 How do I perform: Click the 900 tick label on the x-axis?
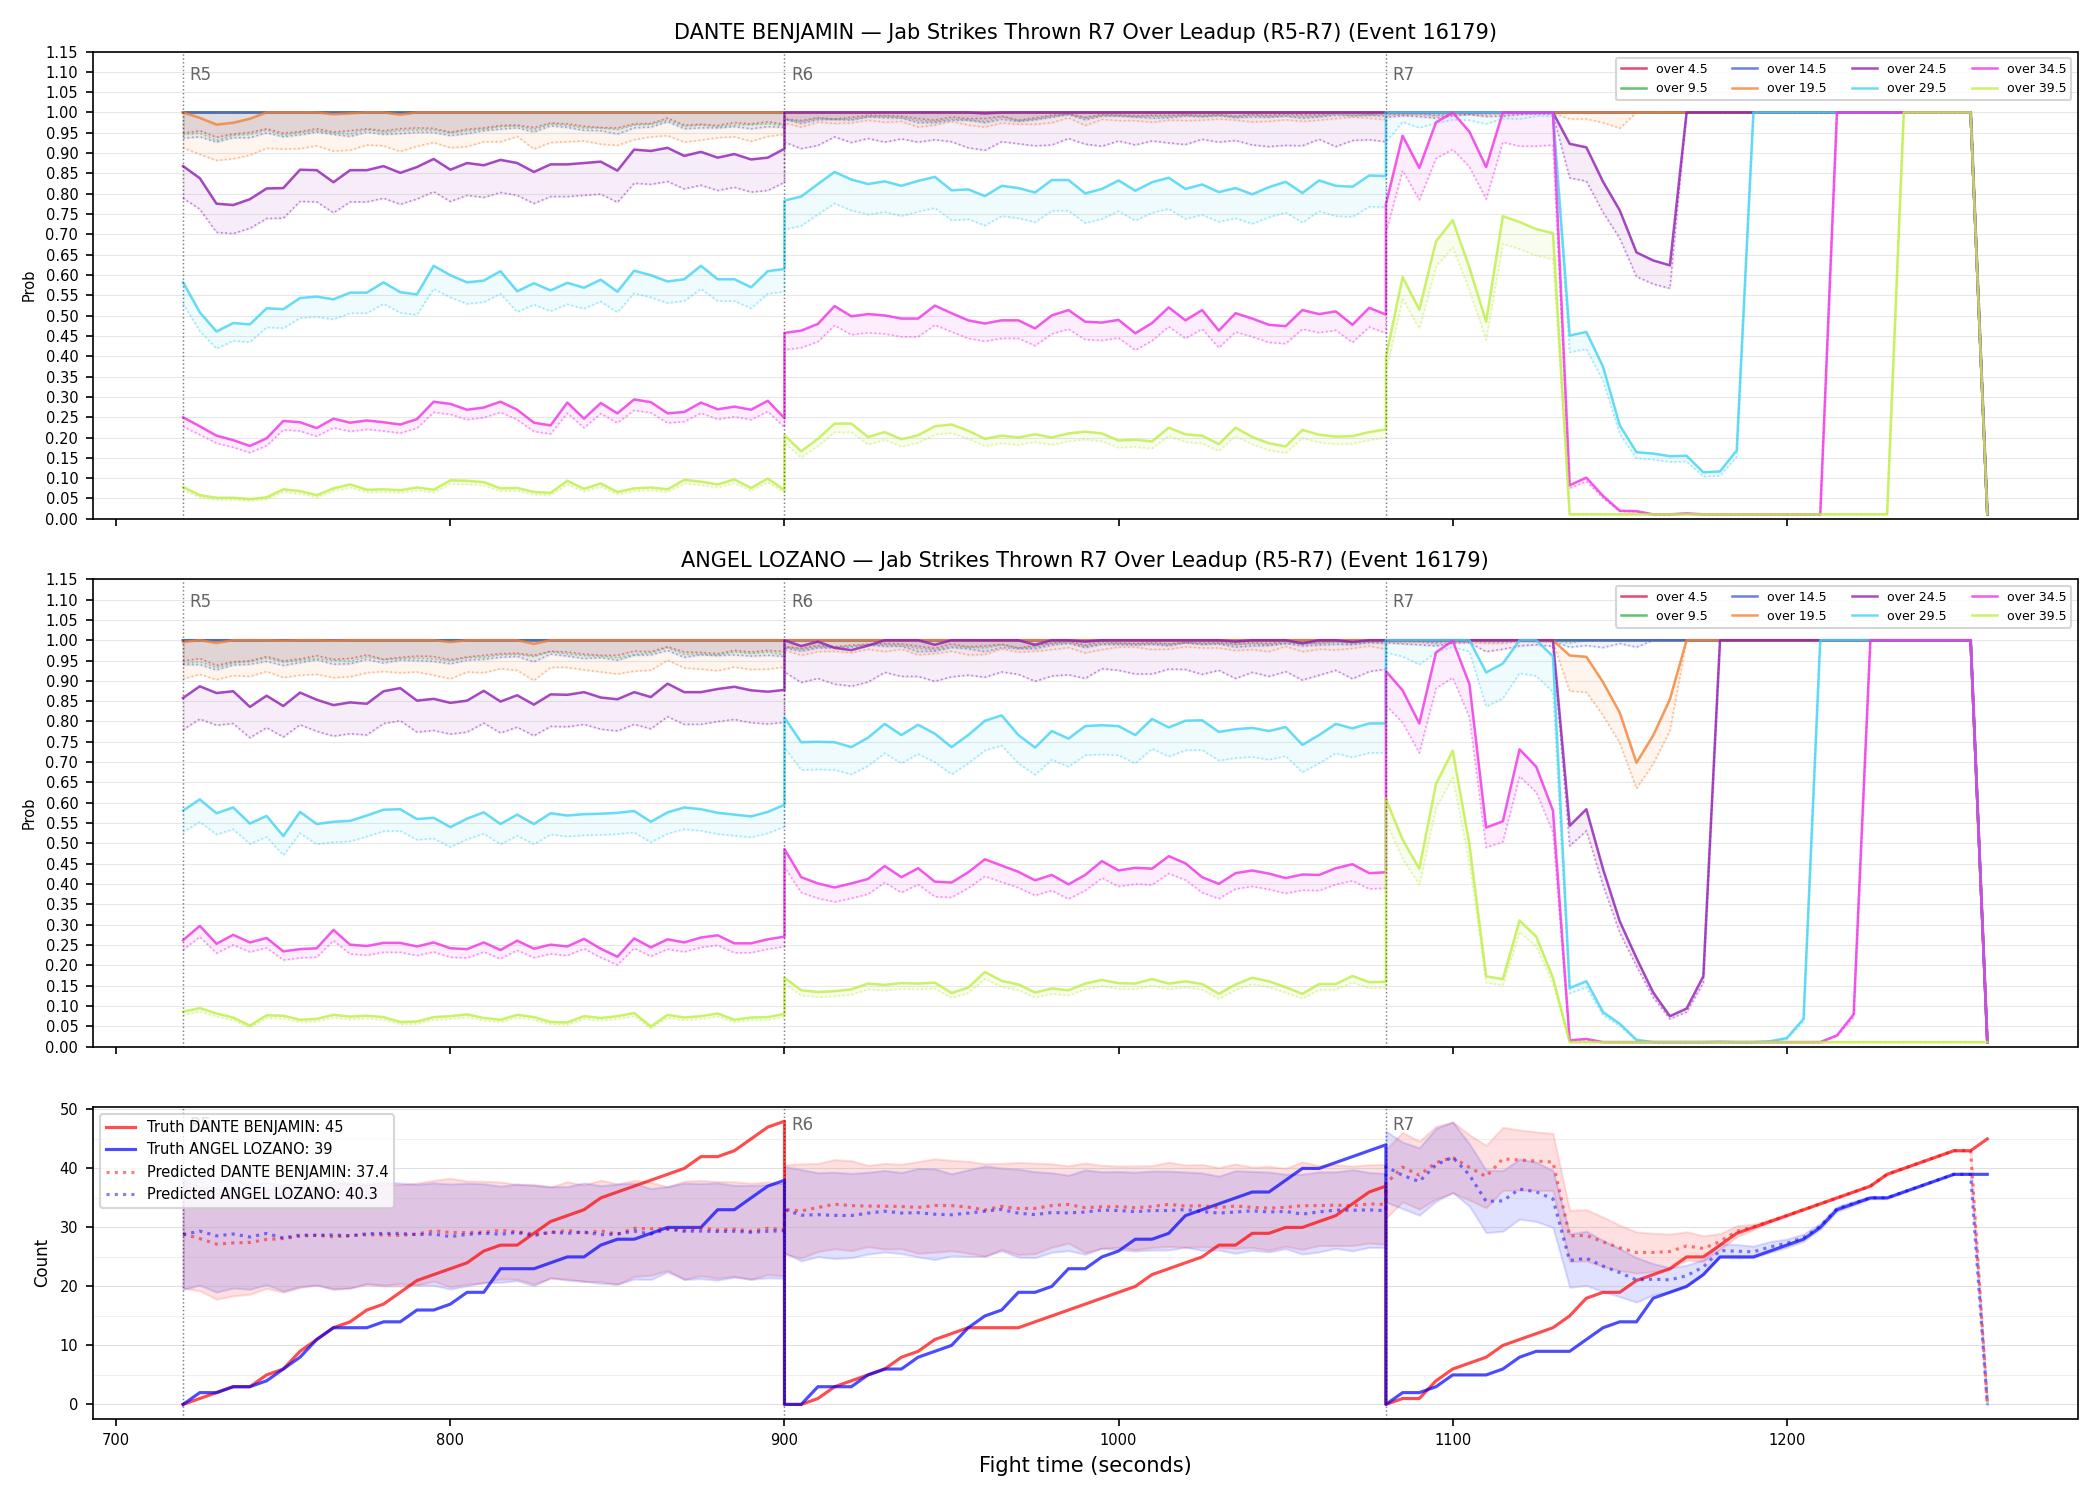point(784,1439)
